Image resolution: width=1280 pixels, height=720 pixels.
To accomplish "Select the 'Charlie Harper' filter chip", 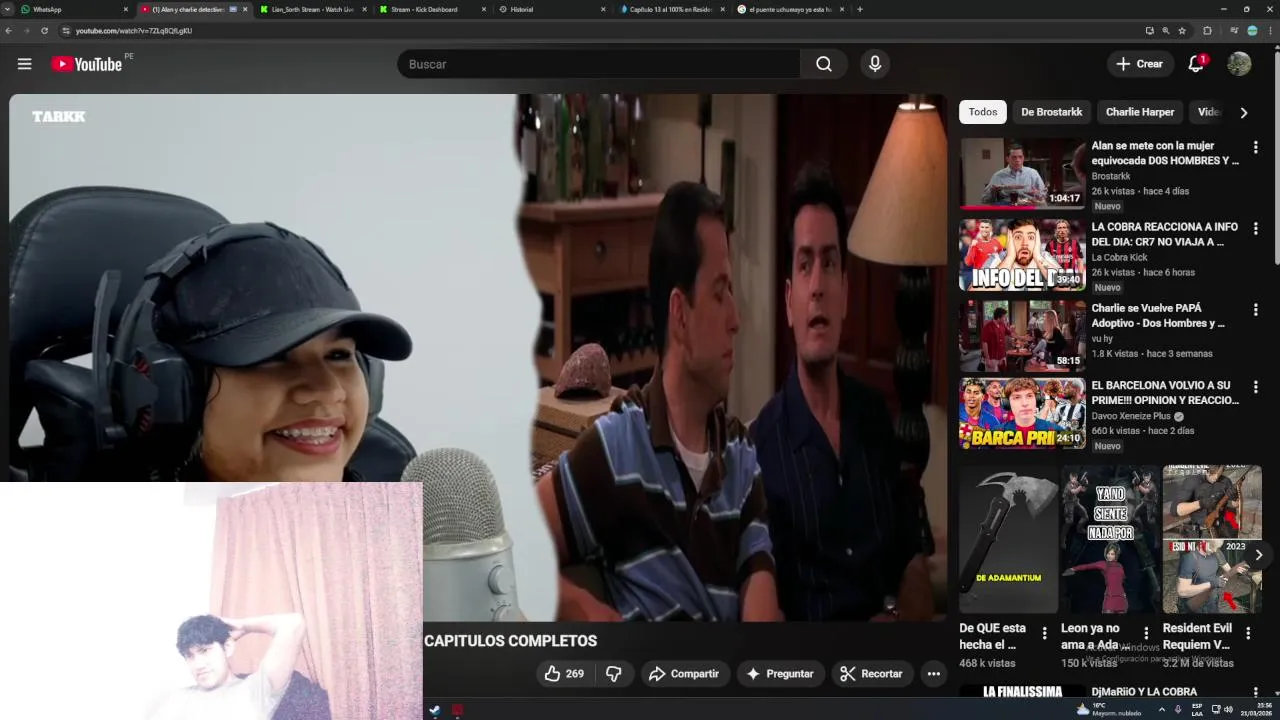I will click(x=1140, y=112).
